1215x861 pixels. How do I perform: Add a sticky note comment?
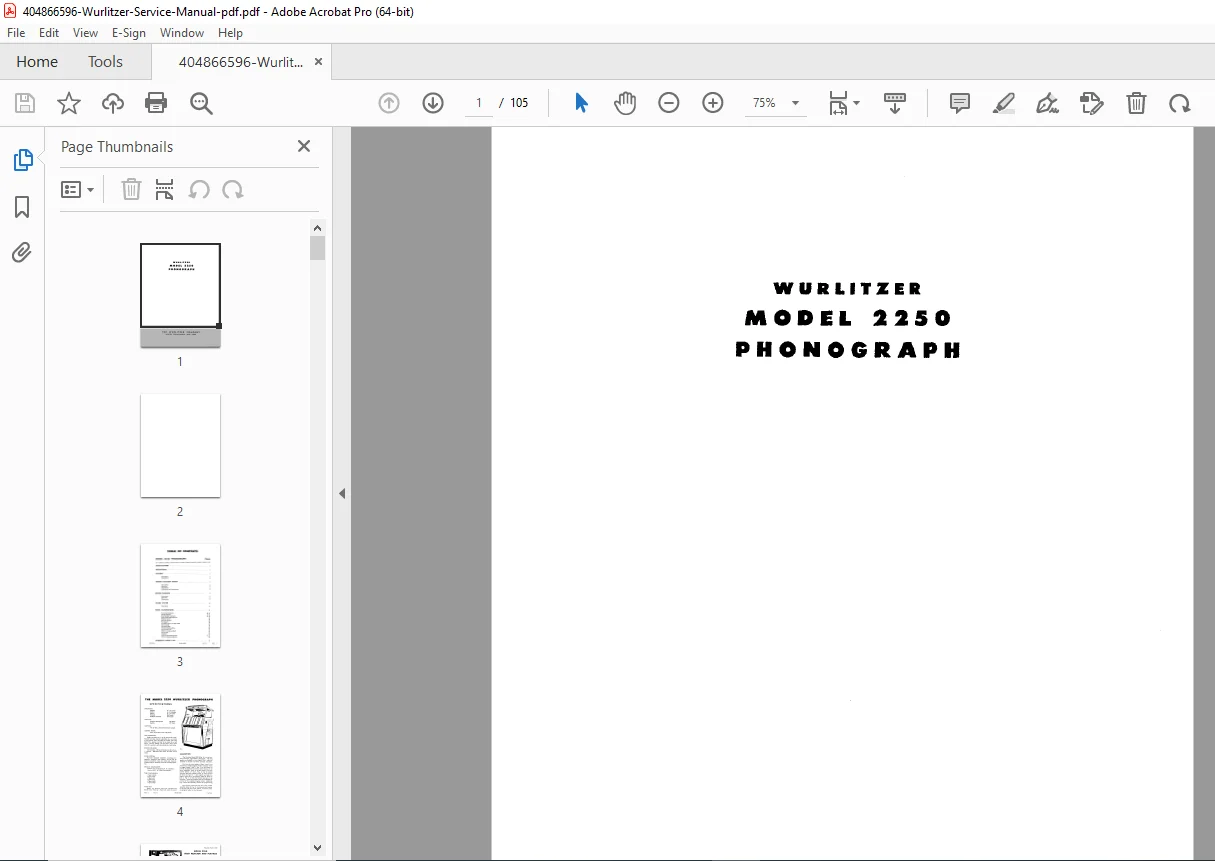point(960,103)
